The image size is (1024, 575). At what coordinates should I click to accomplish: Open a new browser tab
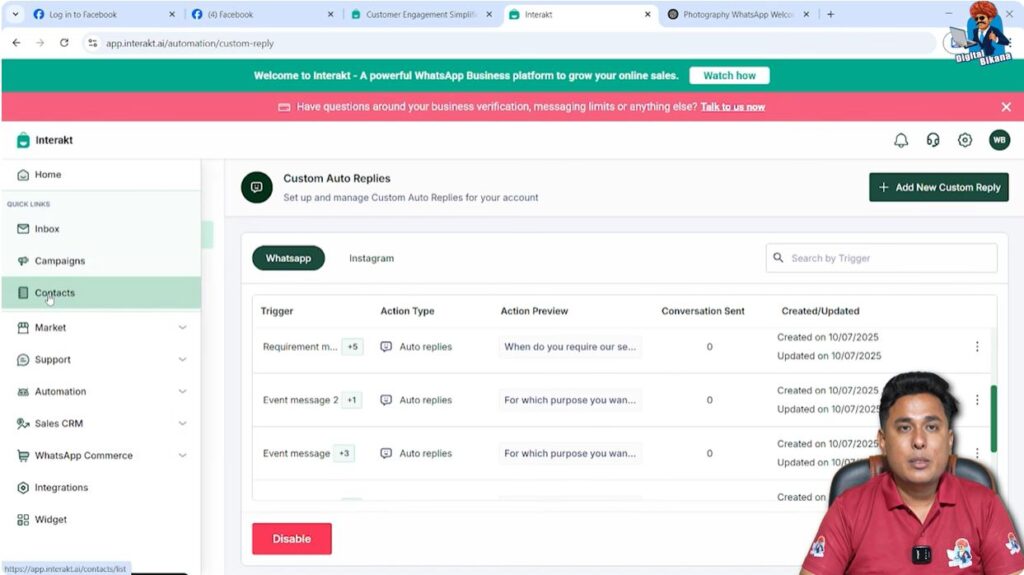pos(831,14)
